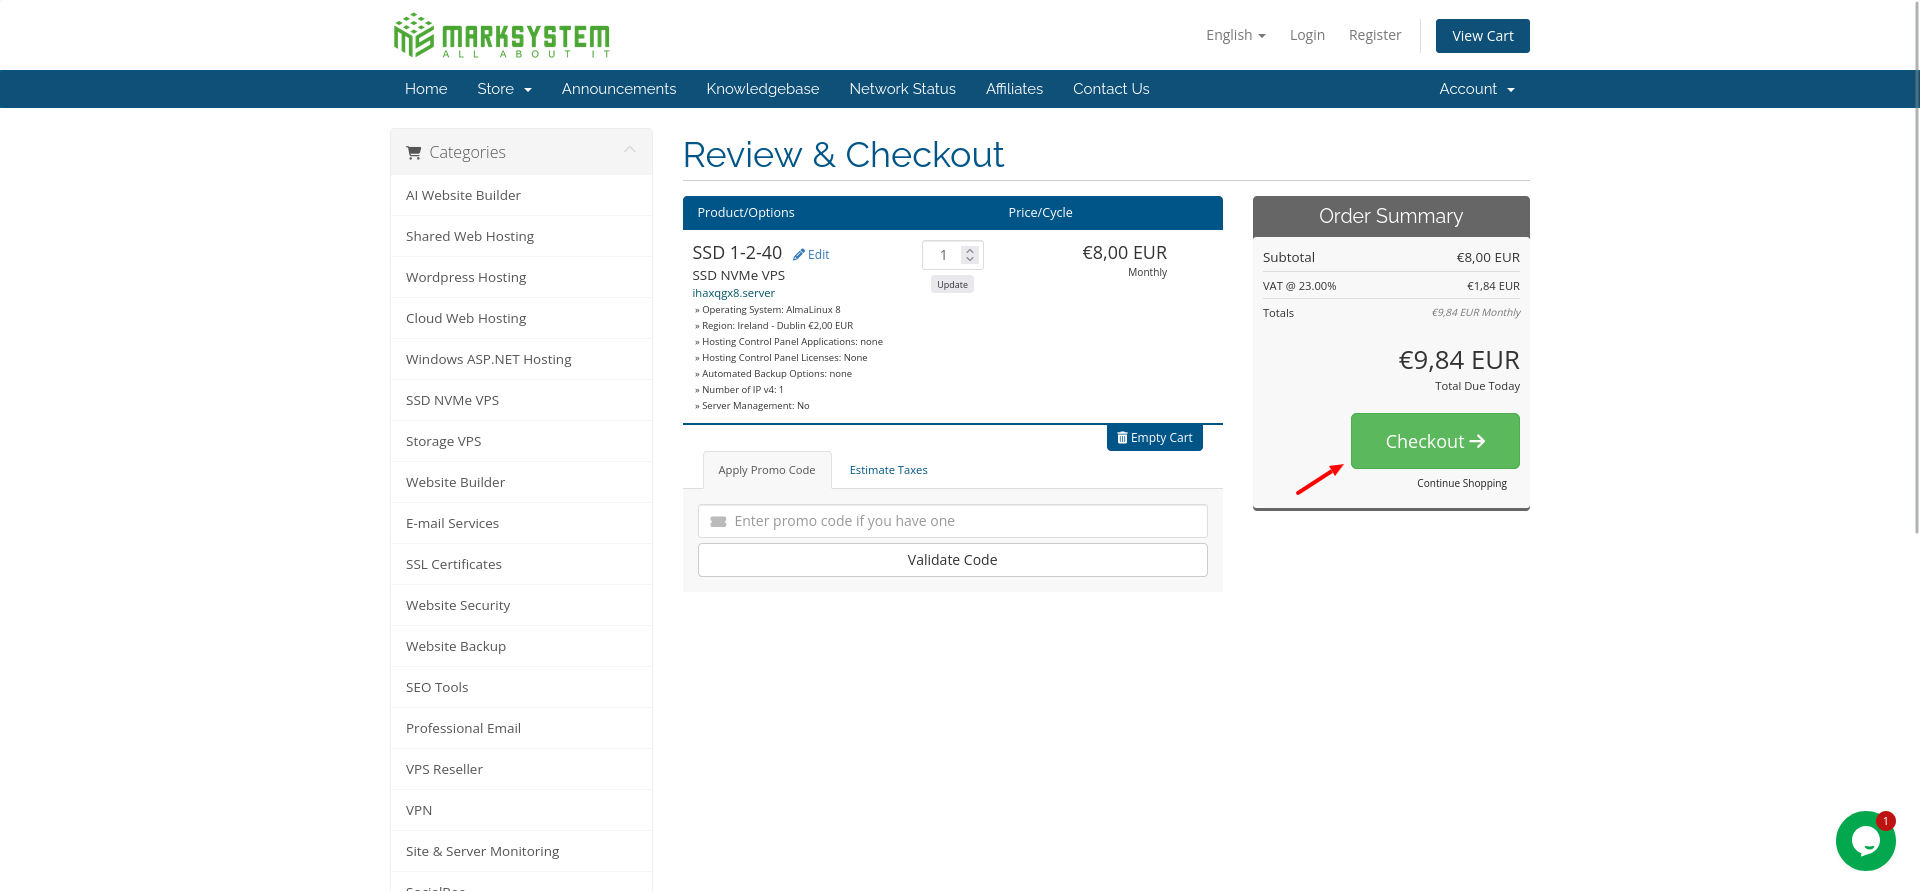This screenshot has width=1920, height=891.
Task: Check the Network Status page
Action: (x=902, y=89)
